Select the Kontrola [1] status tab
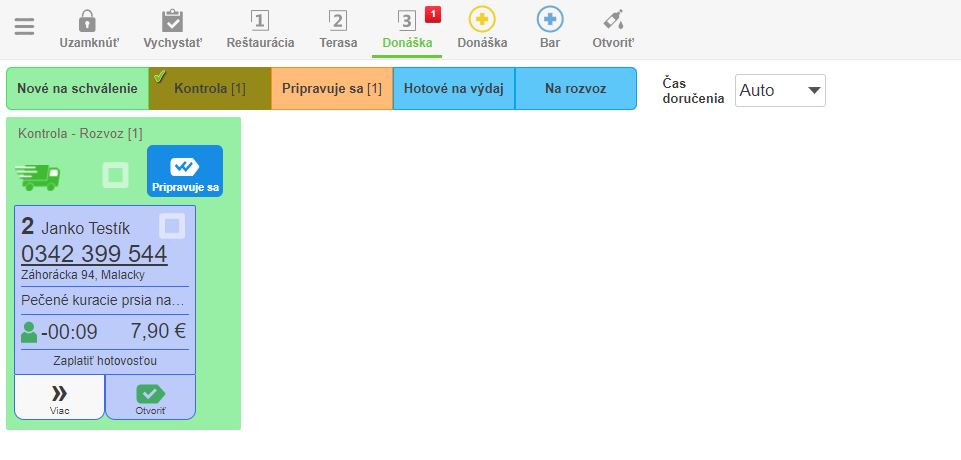Viewport: 961px width, 460px height. [209, 89]
